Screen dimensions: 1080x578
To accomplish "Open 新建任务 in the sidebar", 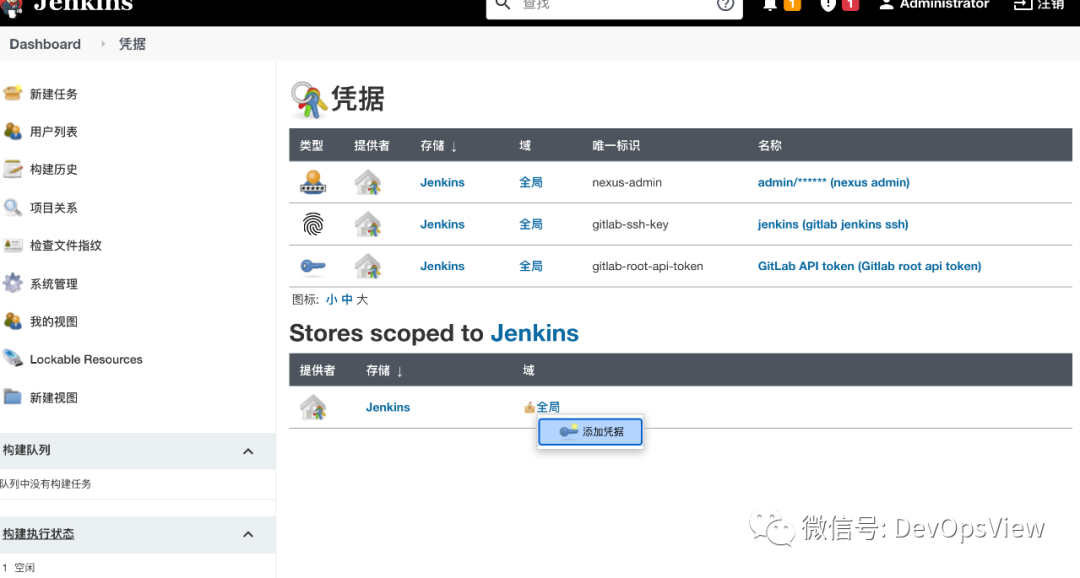I will [x=53, y=94].
